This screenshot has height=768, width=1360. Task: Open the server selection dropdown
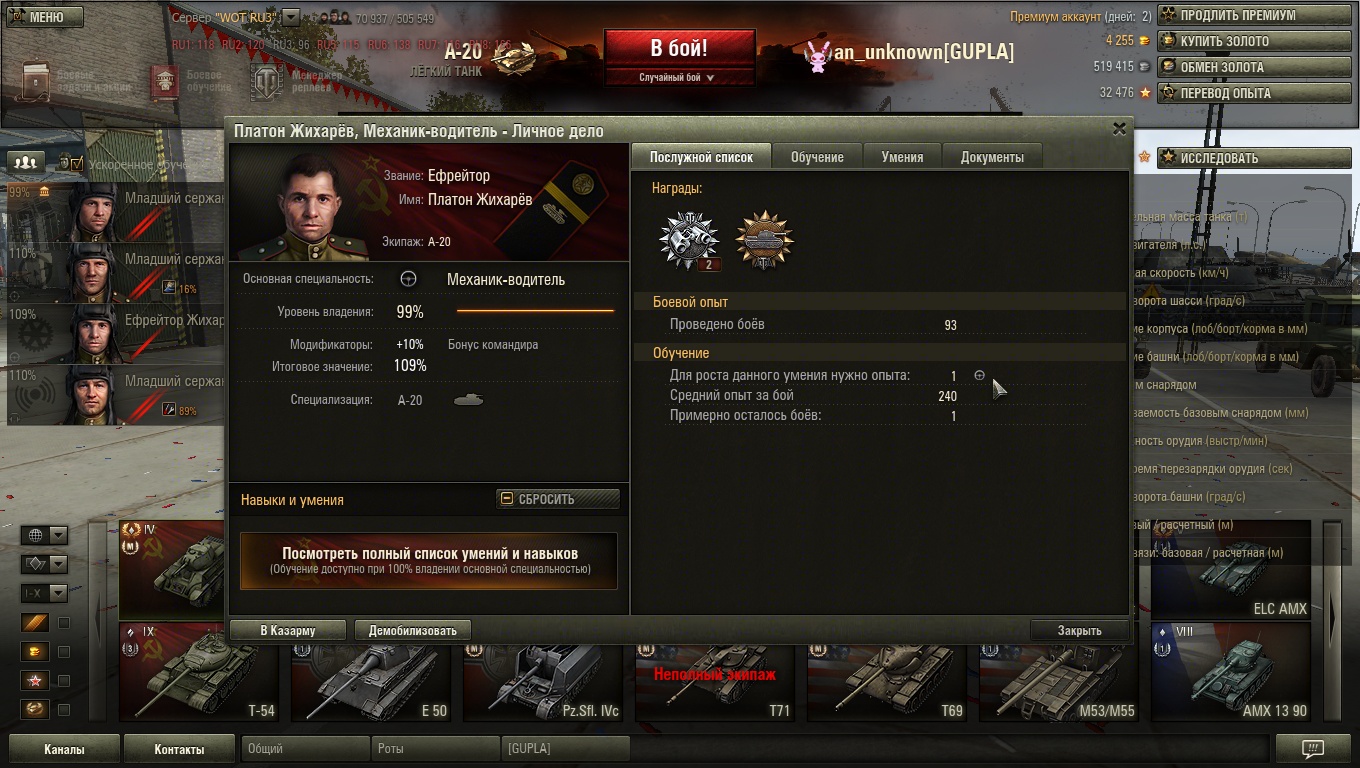[x=291, y=17]
